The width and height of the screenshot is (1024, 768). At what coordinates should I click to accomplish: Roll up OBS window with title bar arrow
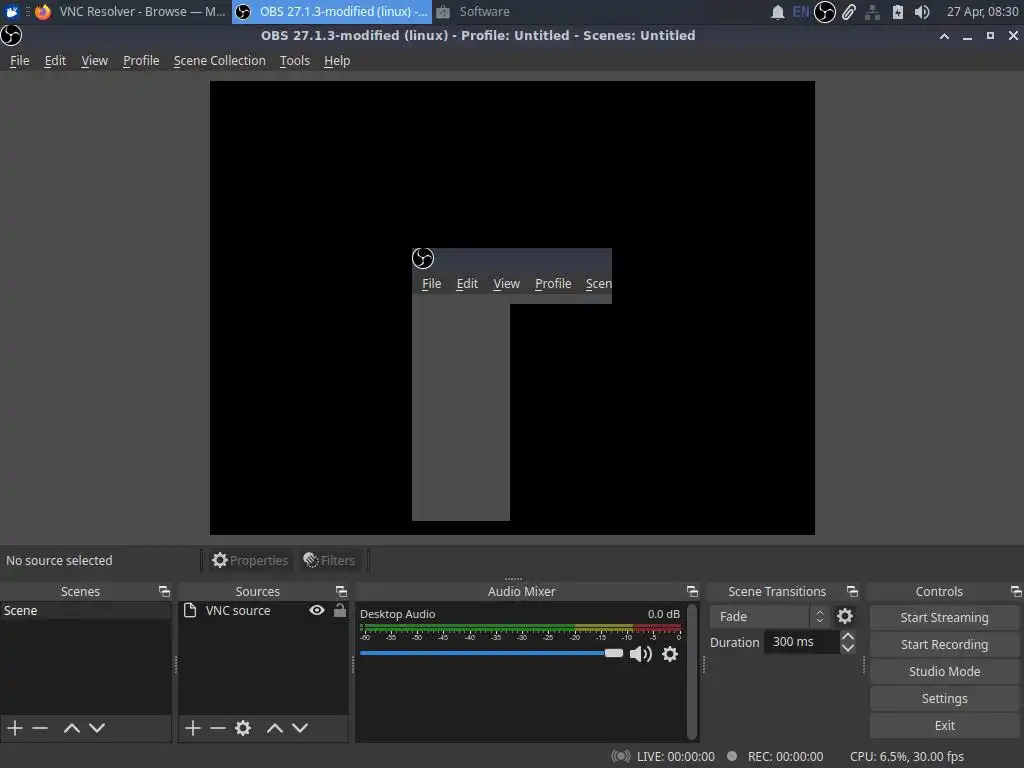[944, 36]
